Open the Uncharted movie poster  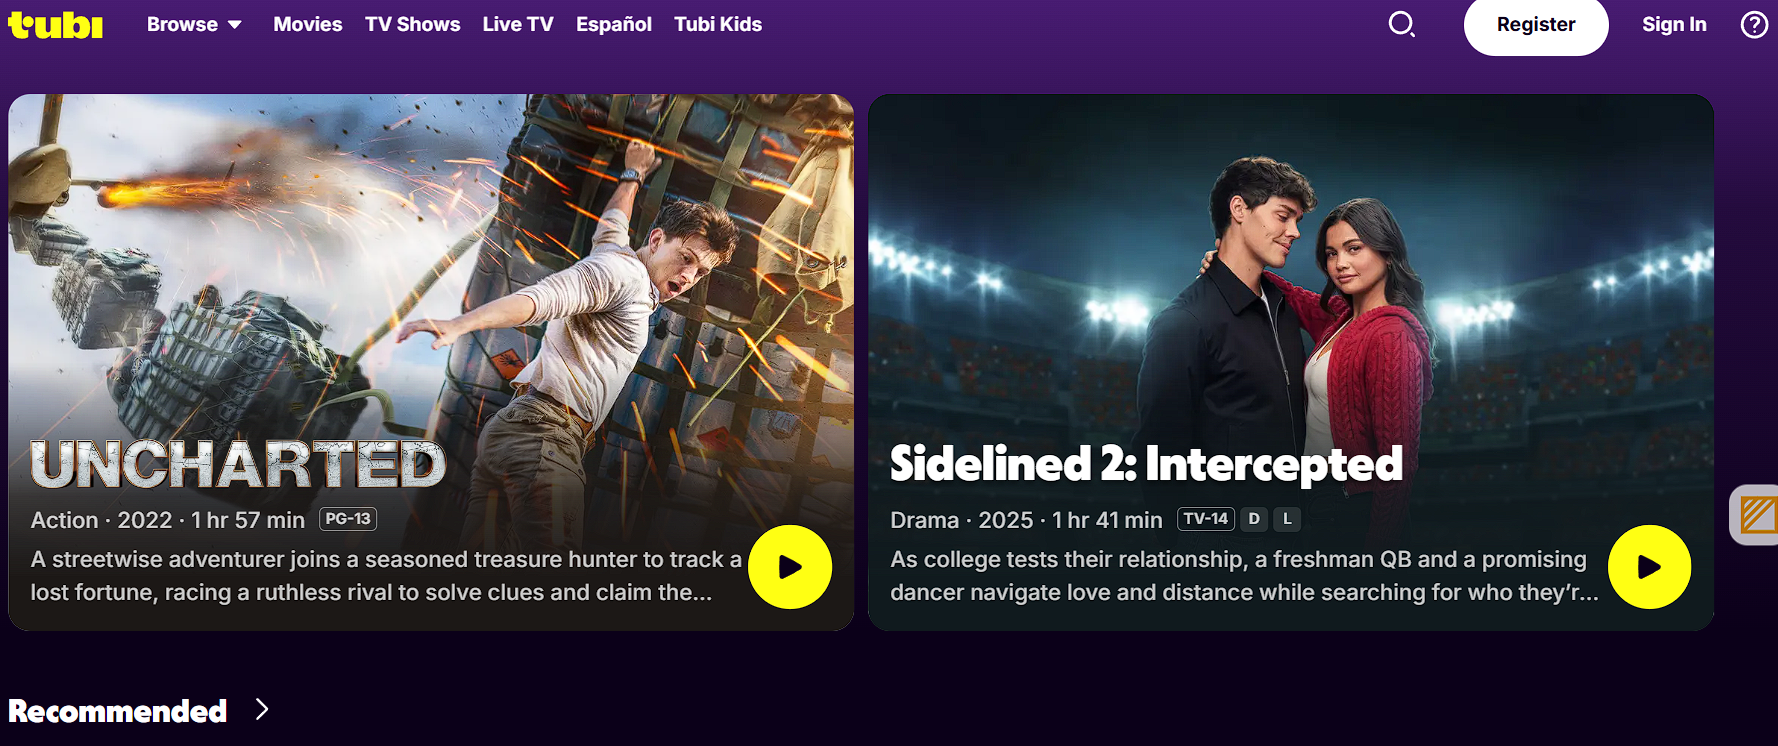pos(431,362)
